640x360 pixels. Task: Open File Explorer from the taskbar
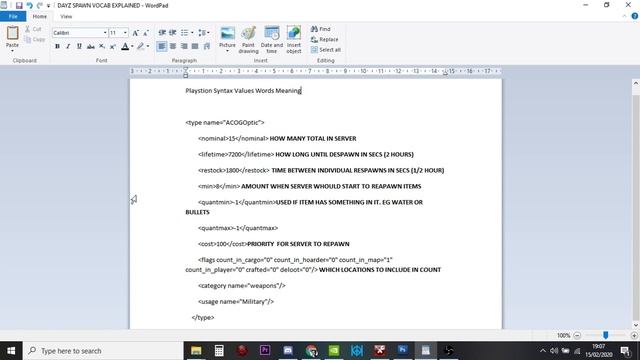click(196, 351)
